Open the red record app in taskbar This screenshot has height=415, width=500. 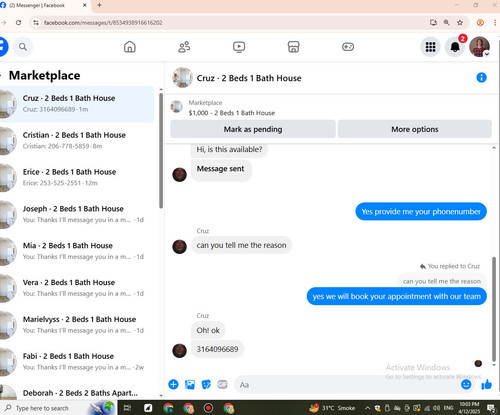point(208,408)
